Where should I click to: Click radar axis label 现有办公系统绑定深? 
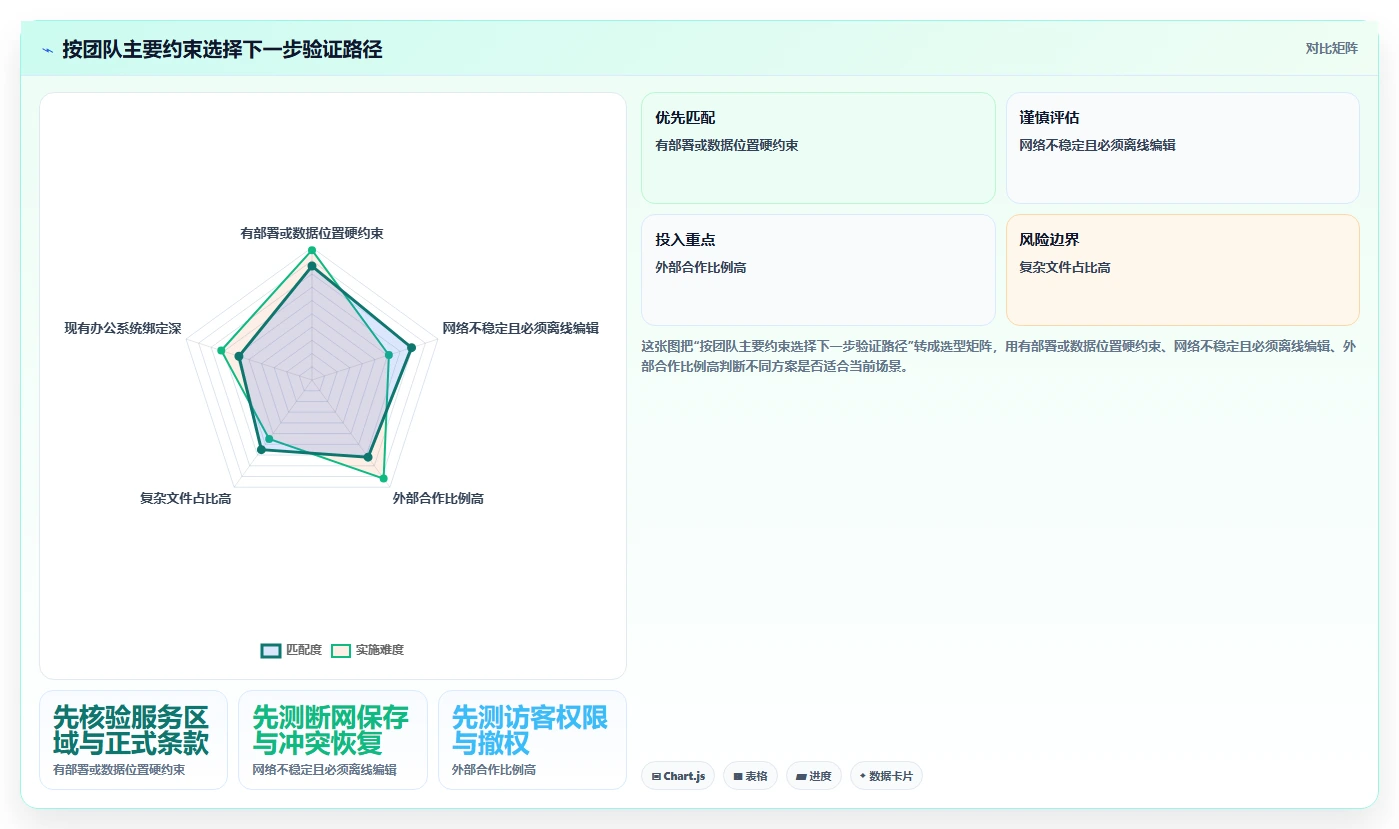(x=123, y=328)
